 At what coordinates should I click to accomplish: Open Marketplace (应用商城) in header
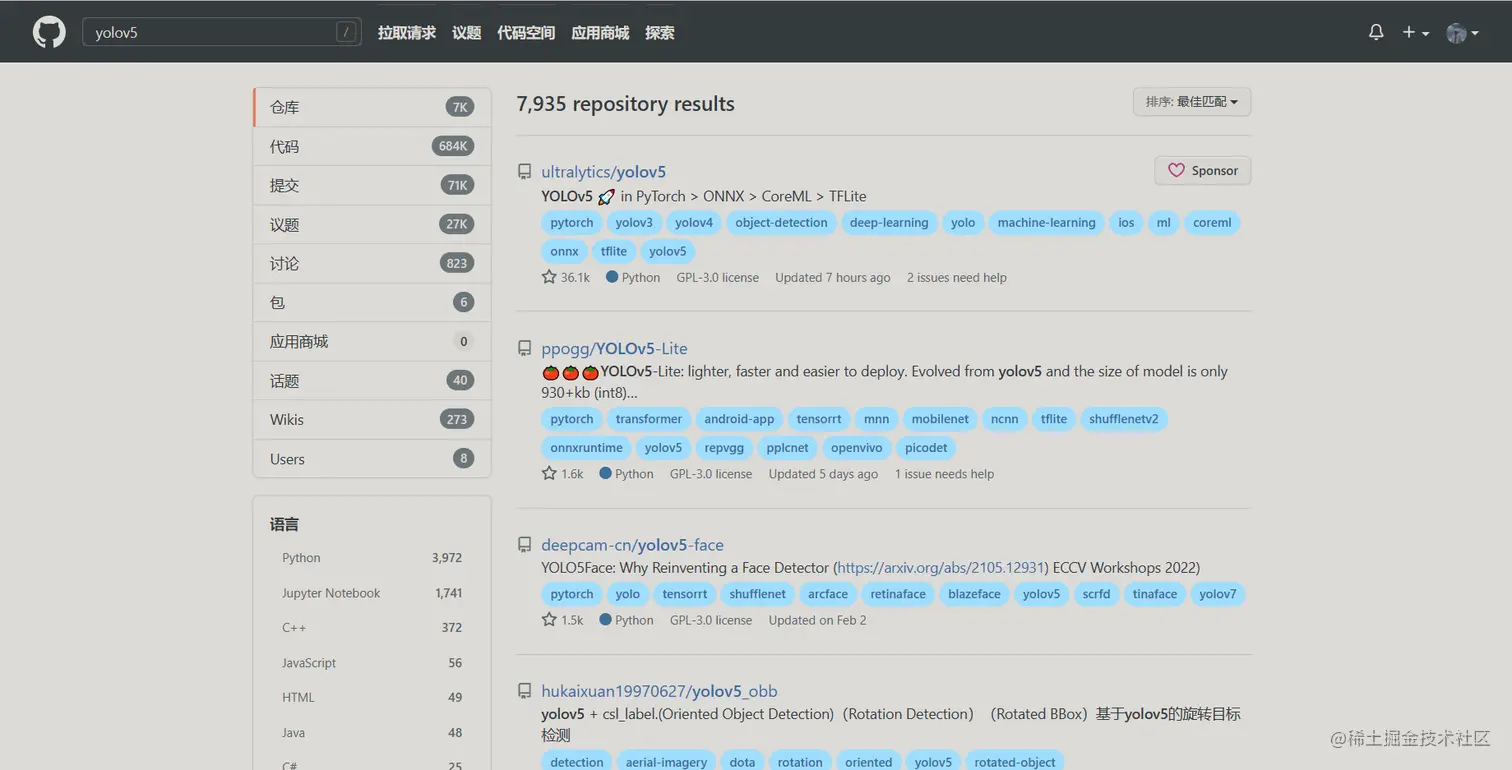(600, 33)
